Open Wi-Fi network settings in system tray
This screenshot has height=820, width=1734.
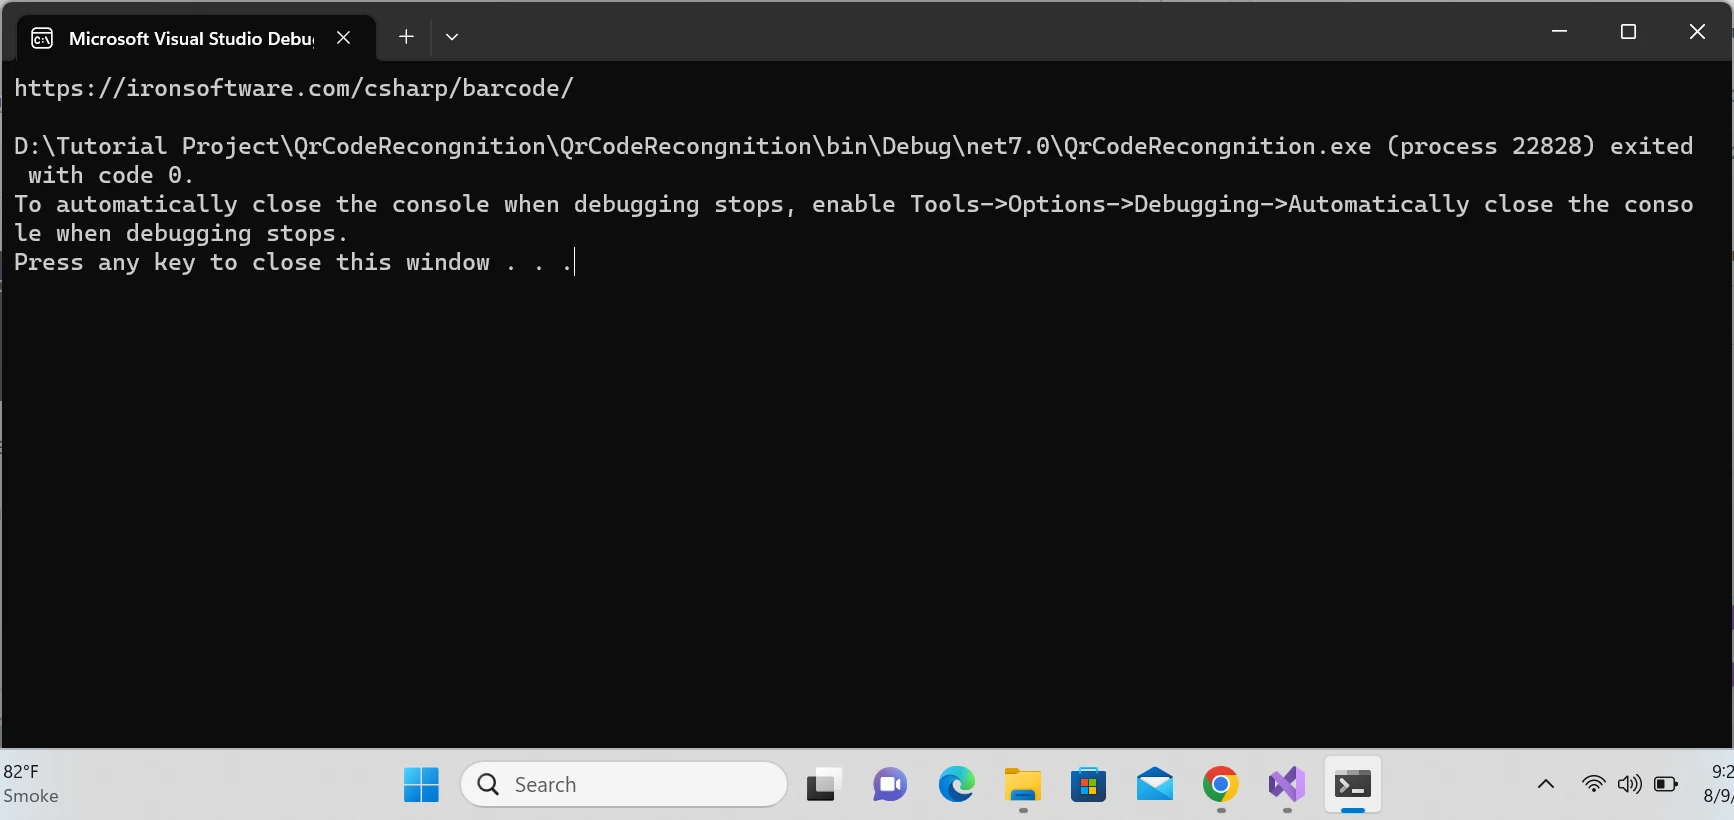(x=1593, y=784)
